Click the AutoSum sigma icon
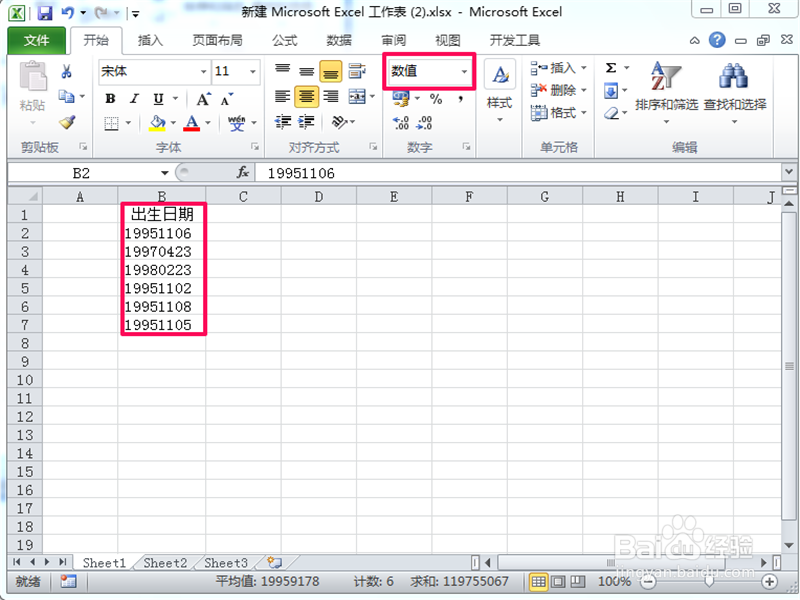This screenshot has width=800, height=600. point(611,68)
